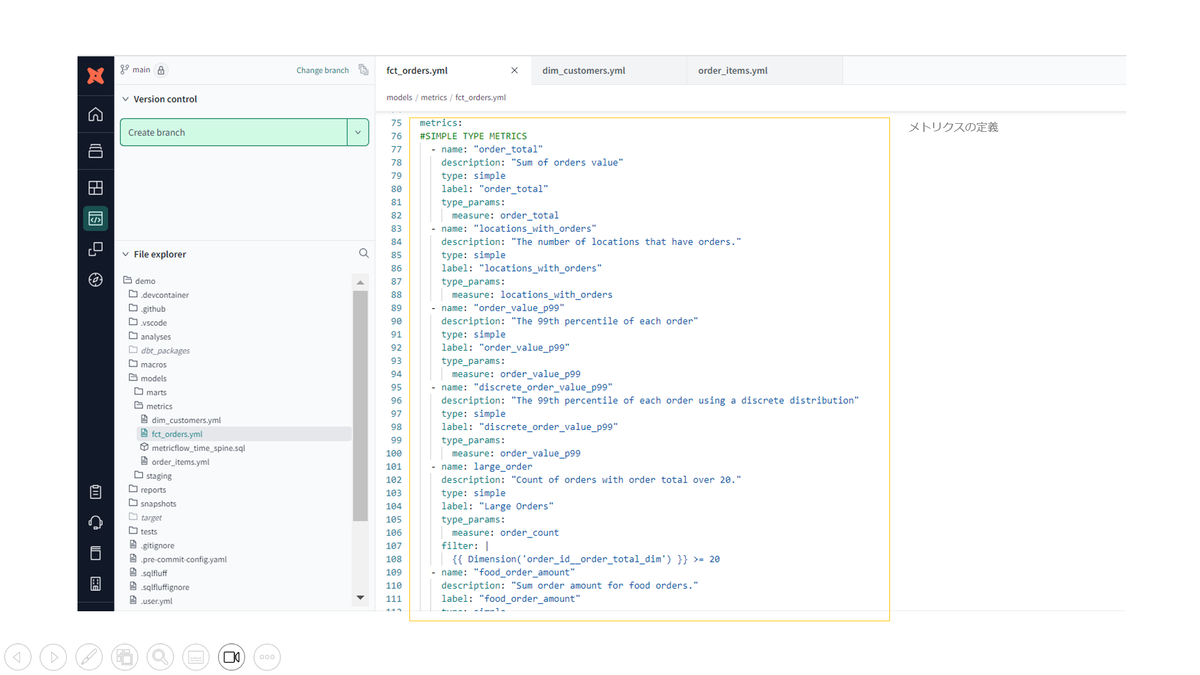Open the overlapping windows sidebar icon
This screenshot has width=1200, height=675.
95,249
